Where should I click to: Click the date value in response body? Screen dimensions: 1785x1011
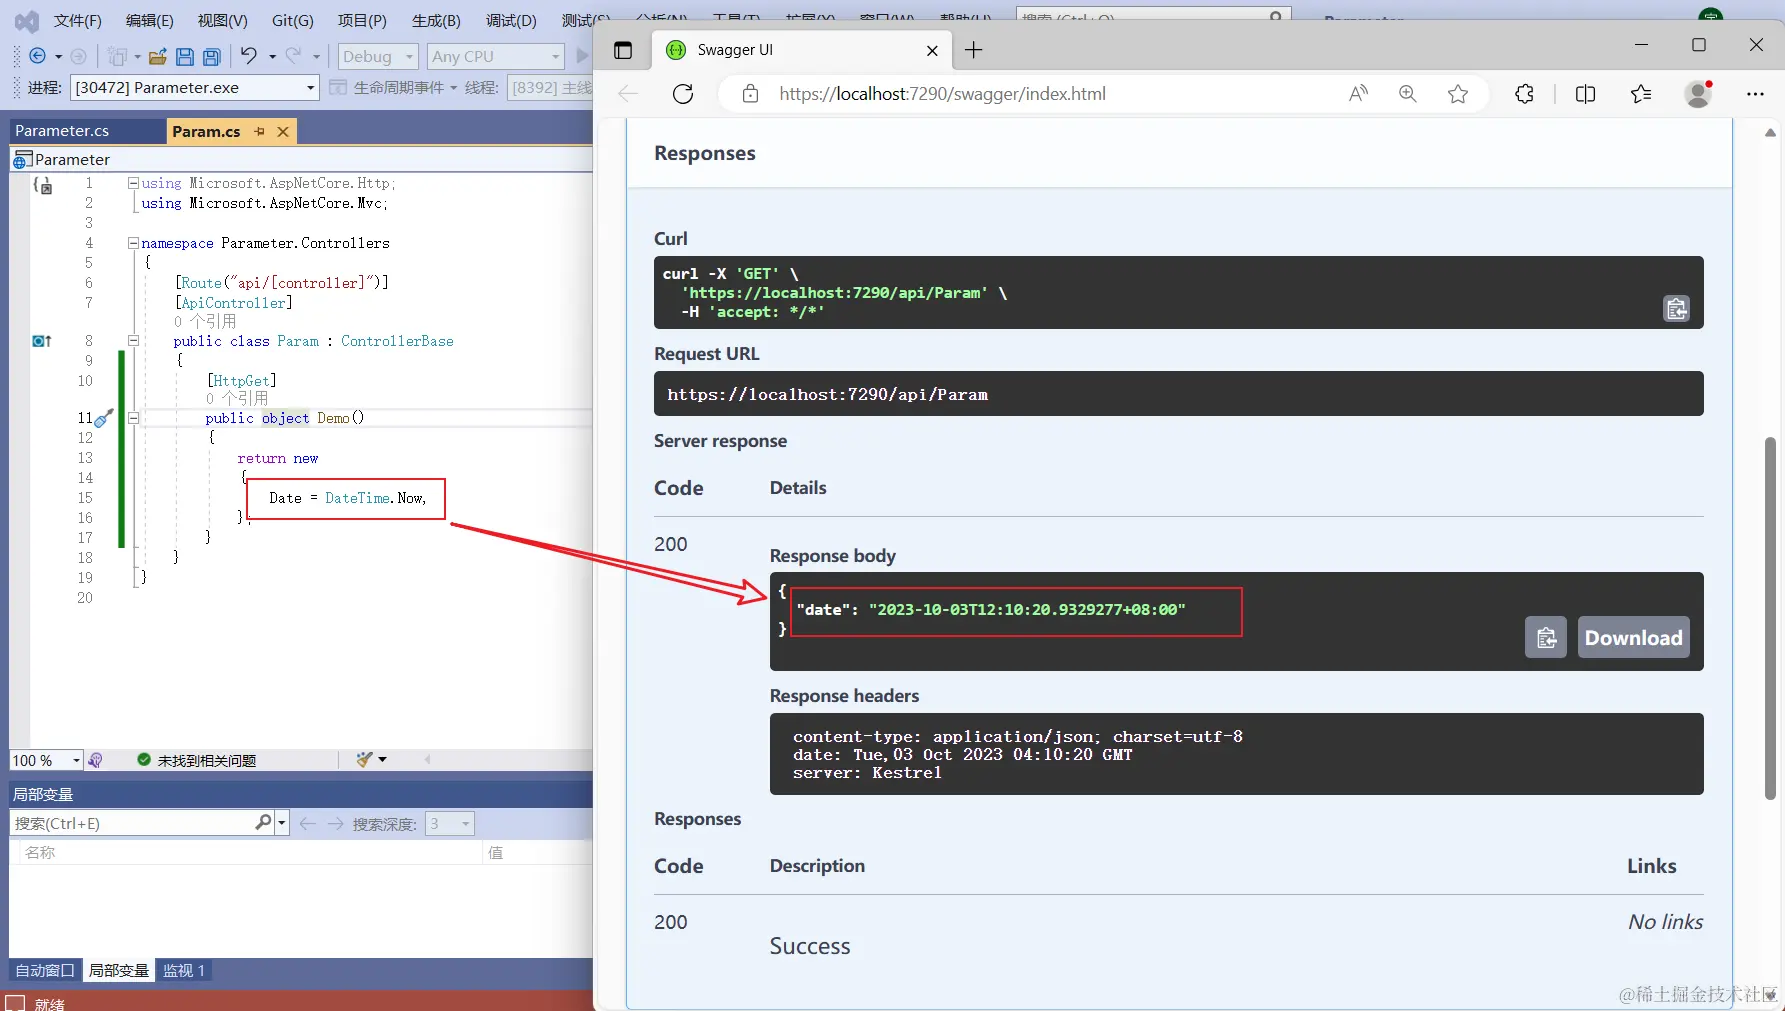coord(1027,609)
